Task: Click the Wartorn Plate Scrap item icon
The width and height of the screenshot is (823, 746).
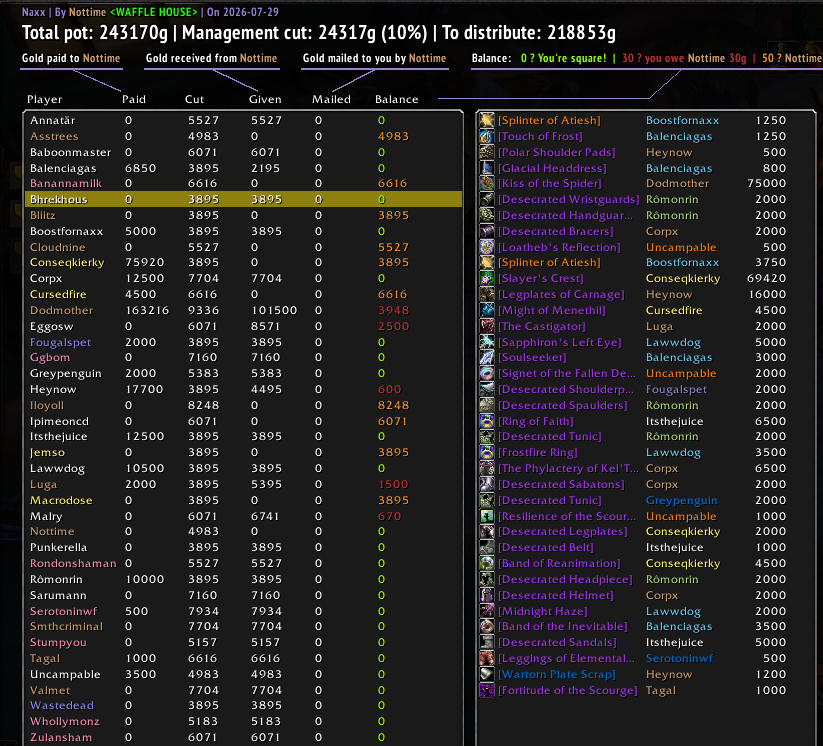Action: click(487, 674)
